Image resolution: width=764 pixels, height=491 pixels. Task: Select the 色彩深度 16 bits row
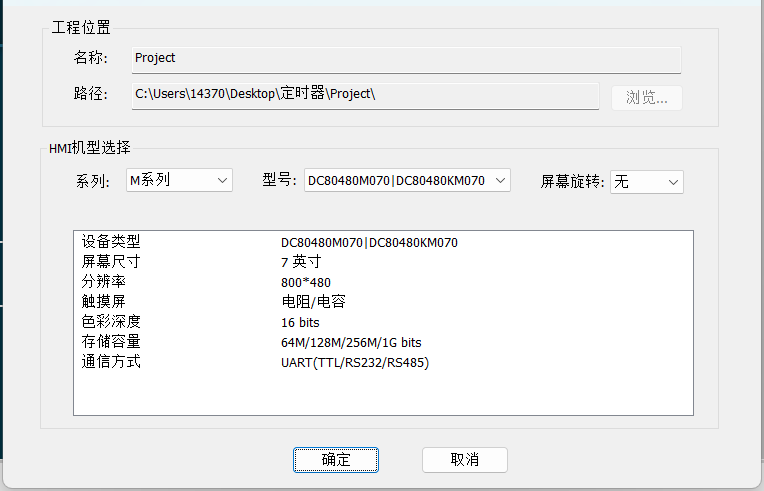[x=383, y=322]
